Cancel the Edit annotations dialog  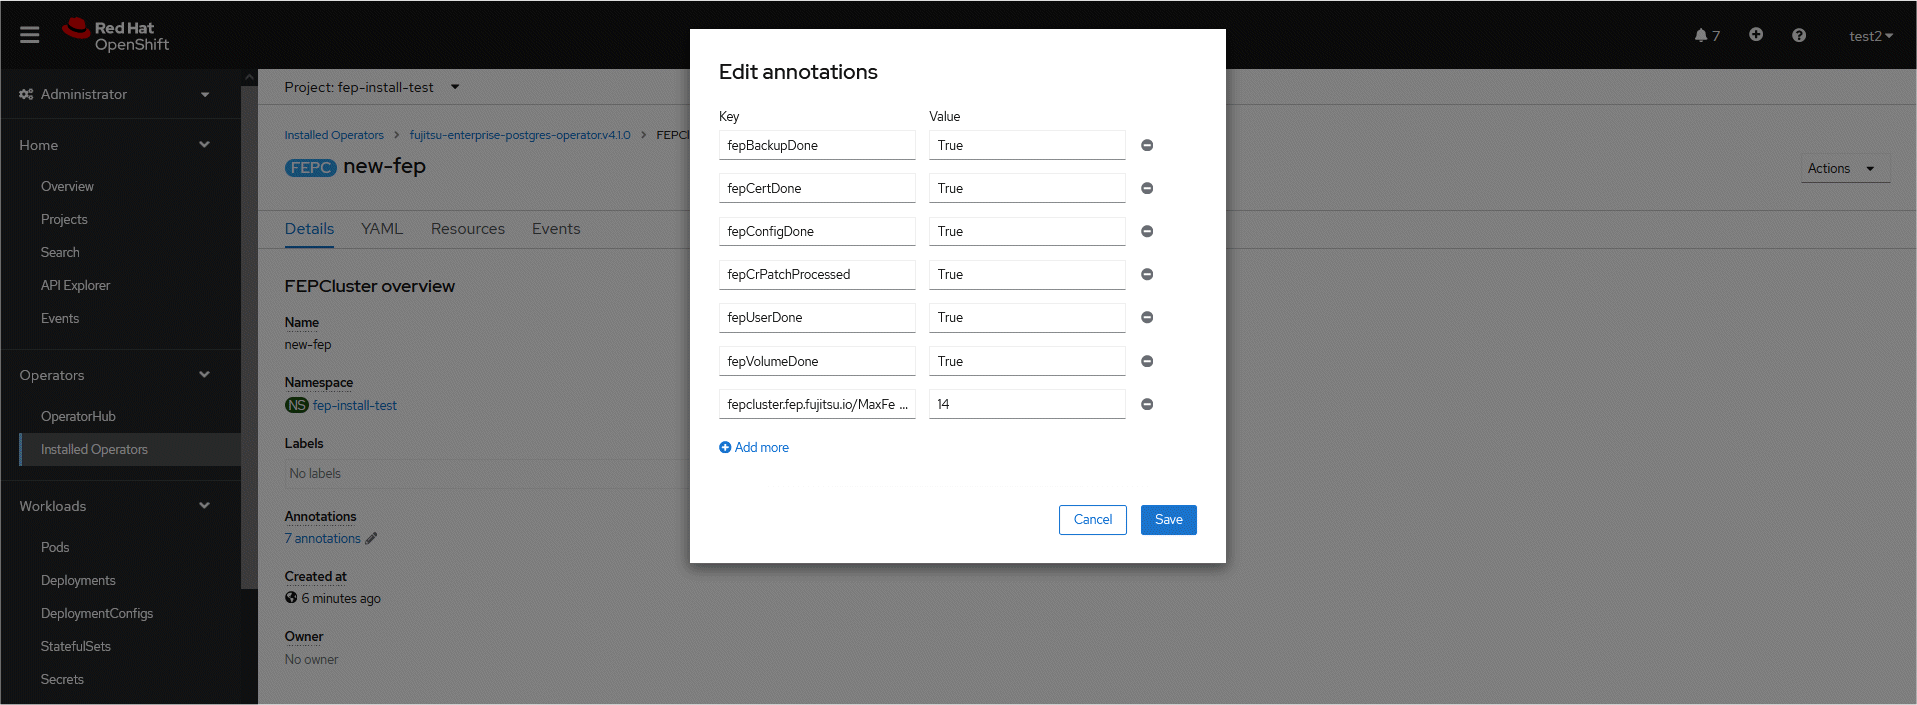[1093, 520]
